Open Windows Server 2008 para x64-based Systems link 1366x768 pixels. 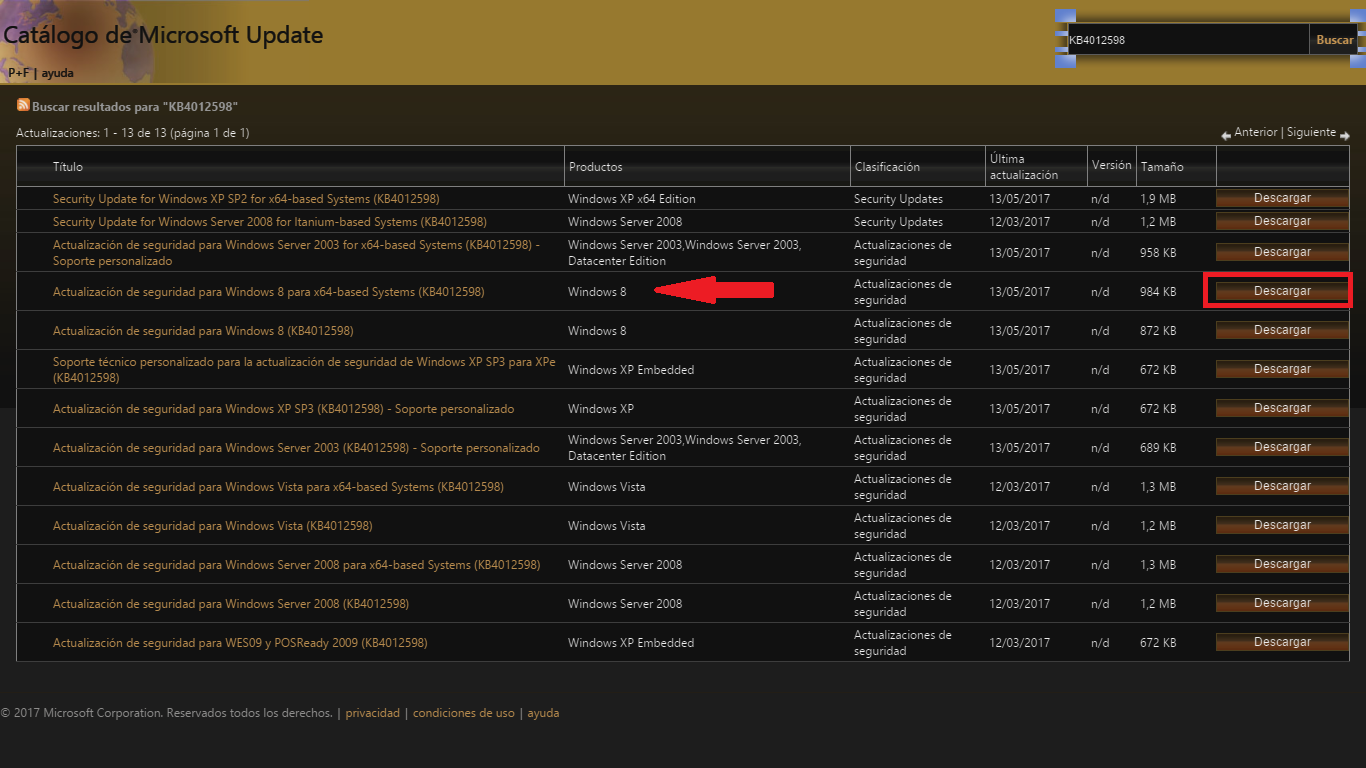pos(296,565)
